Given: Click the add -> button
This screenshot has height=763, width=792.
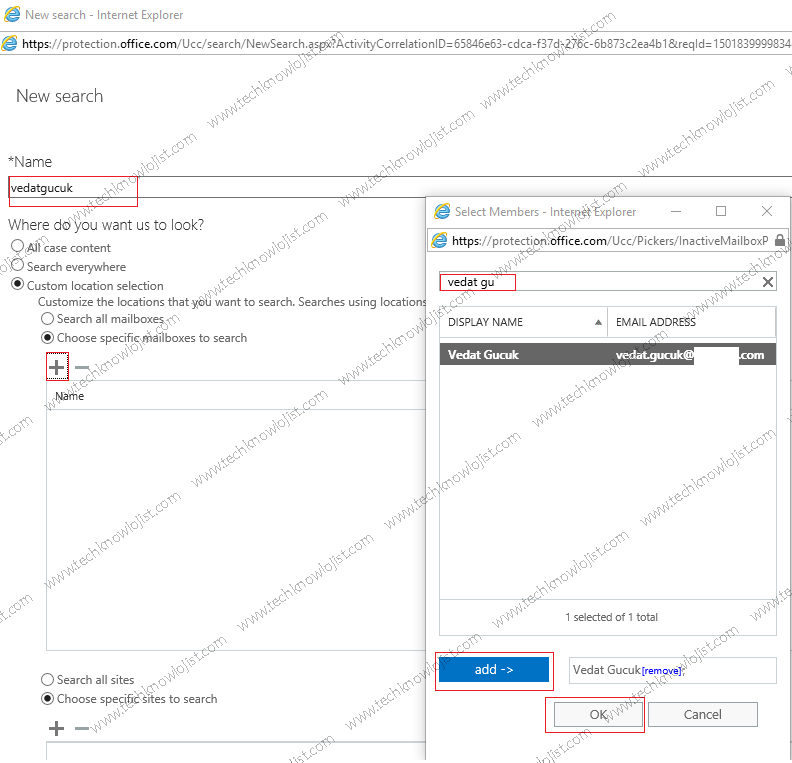Looking at the screenshot, I should [493, 670].
